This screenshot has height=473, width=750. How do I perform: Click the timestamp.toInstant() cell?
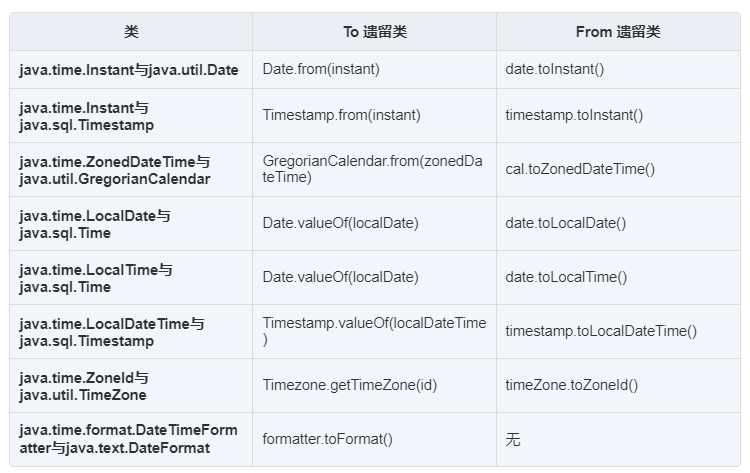point(618,115)
